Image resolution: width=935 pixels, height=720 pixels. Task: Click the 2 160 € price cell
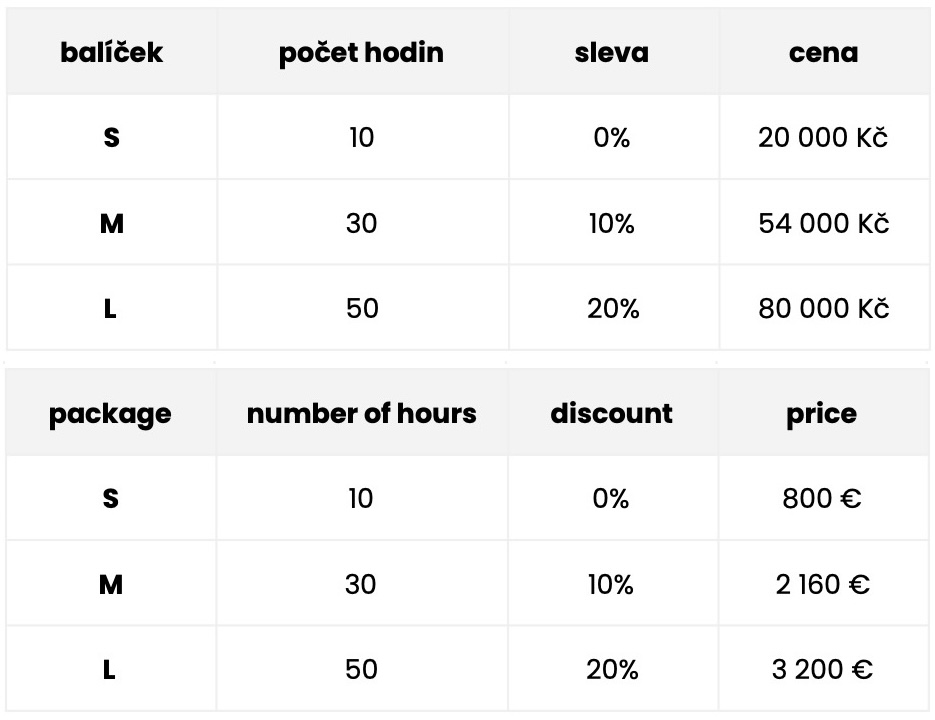click(823, 583)
